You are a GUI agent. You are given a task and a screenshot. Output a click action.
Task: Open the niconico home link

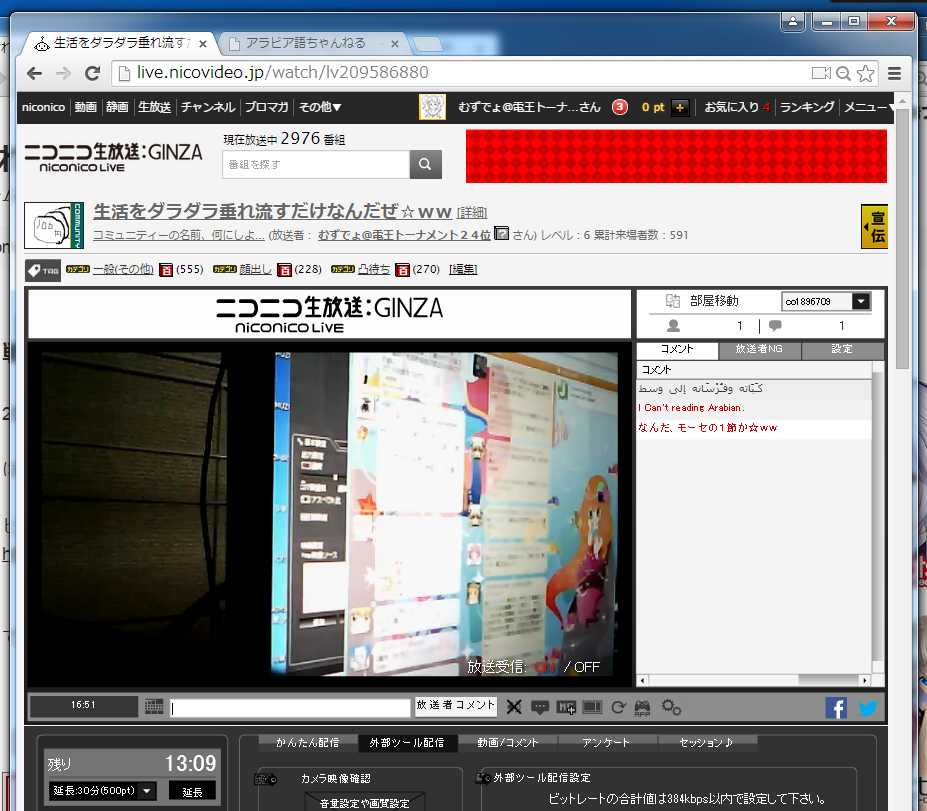click(43, 107)
